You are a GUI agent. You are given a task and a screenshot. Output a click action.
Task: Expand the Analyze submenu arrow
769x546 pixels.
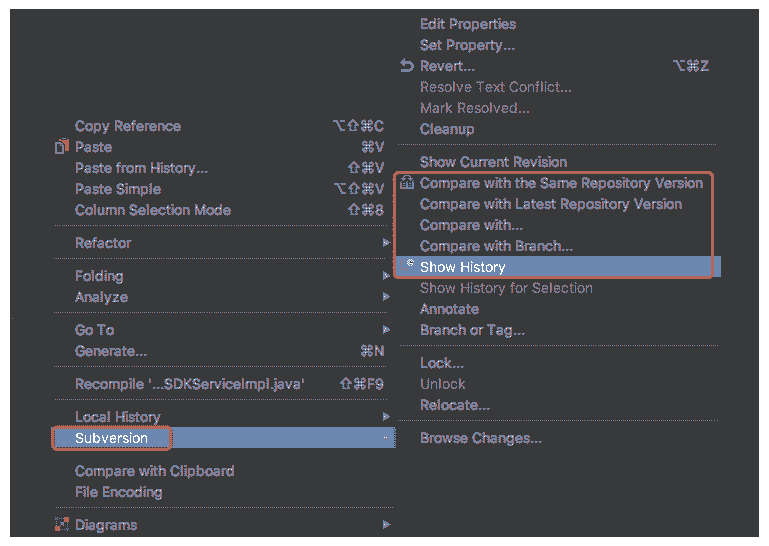click(x=386, y=297)
